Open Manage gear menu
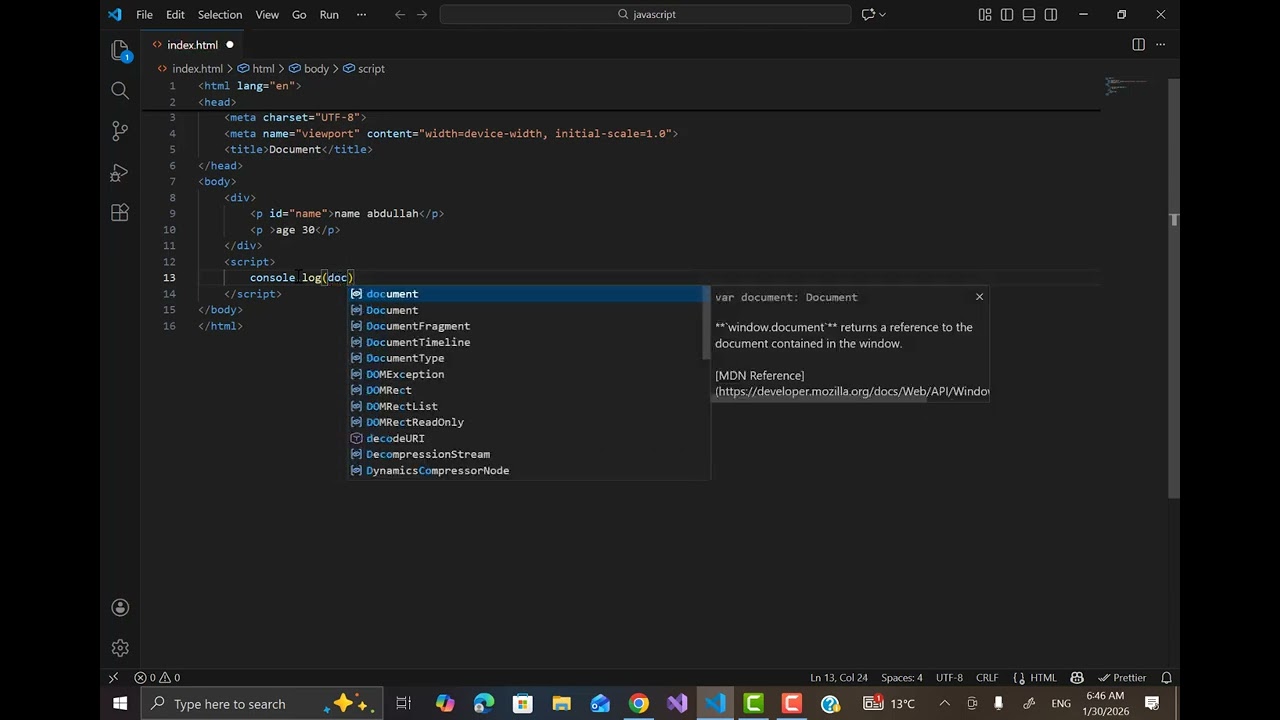This screenshot has height=720, width=1280. (120, 648)
